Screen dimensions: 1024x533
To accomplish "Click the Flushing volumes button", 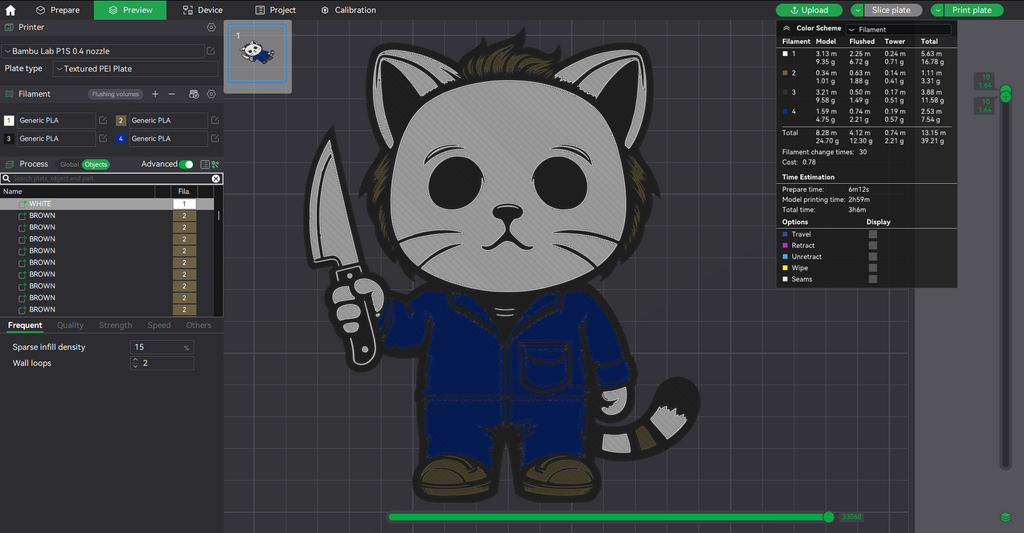I will point(115,94).
